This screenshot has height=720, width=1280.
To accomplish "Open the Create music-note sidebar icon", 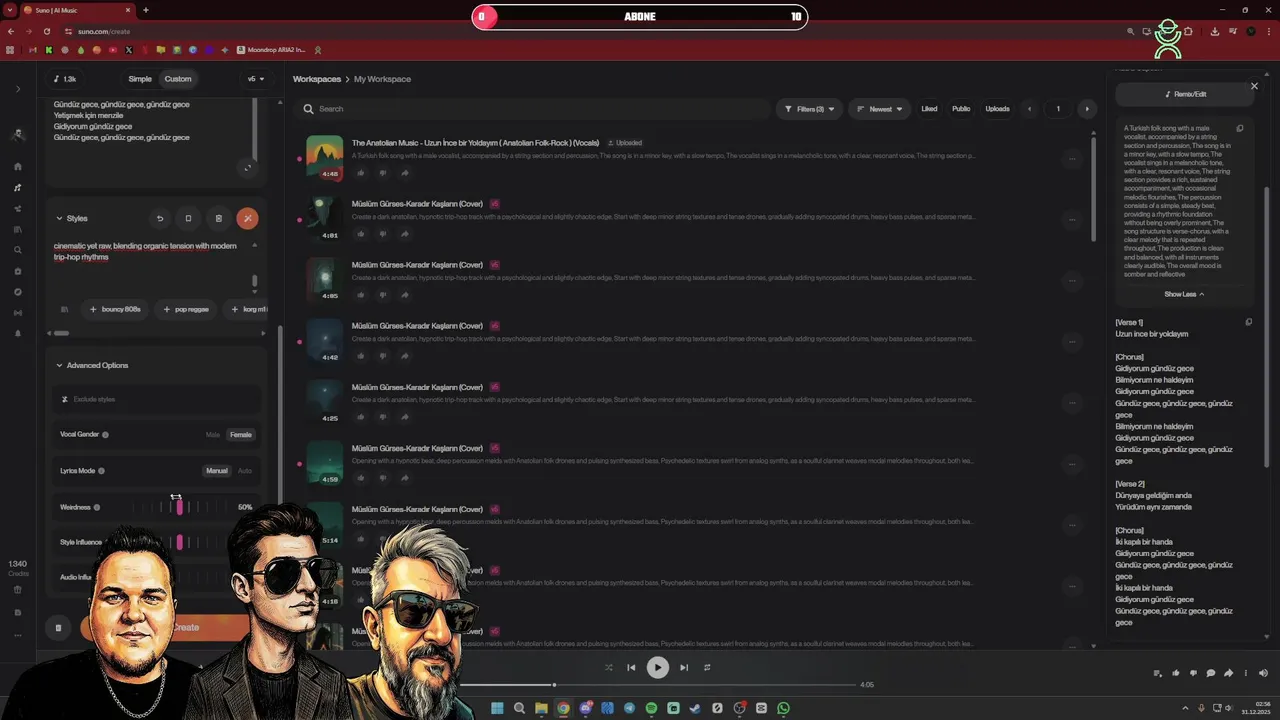I will 18,188.
